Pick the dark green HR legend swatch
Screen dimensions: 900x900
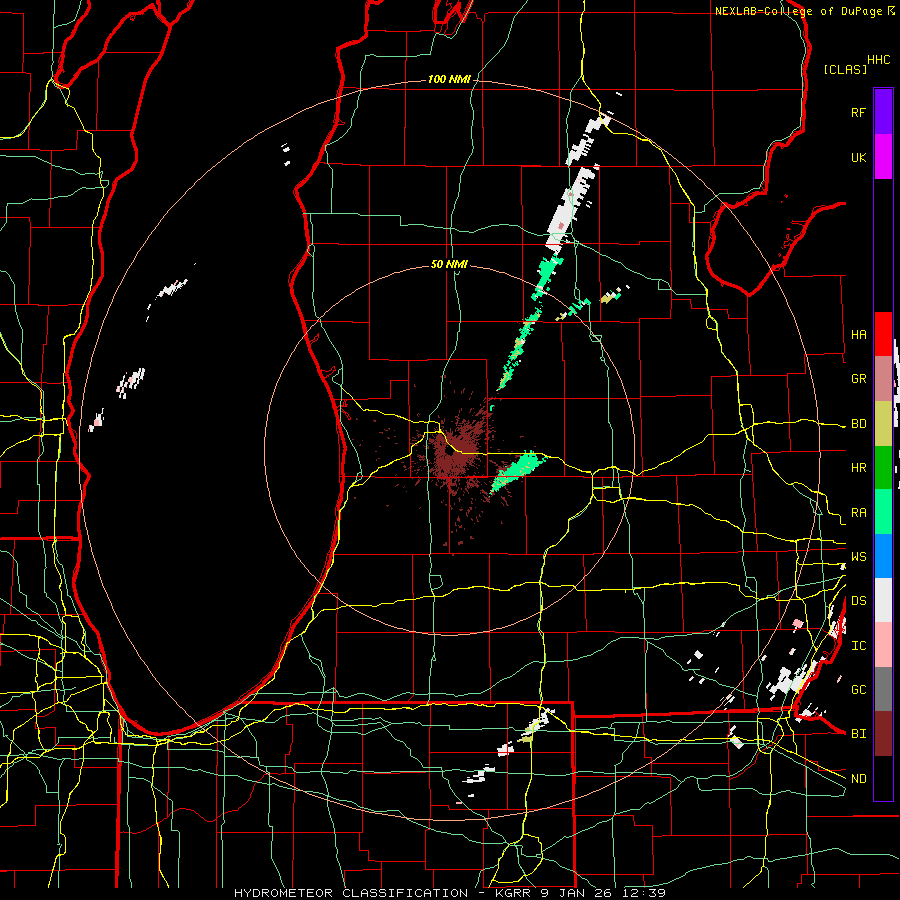[883, 468]
